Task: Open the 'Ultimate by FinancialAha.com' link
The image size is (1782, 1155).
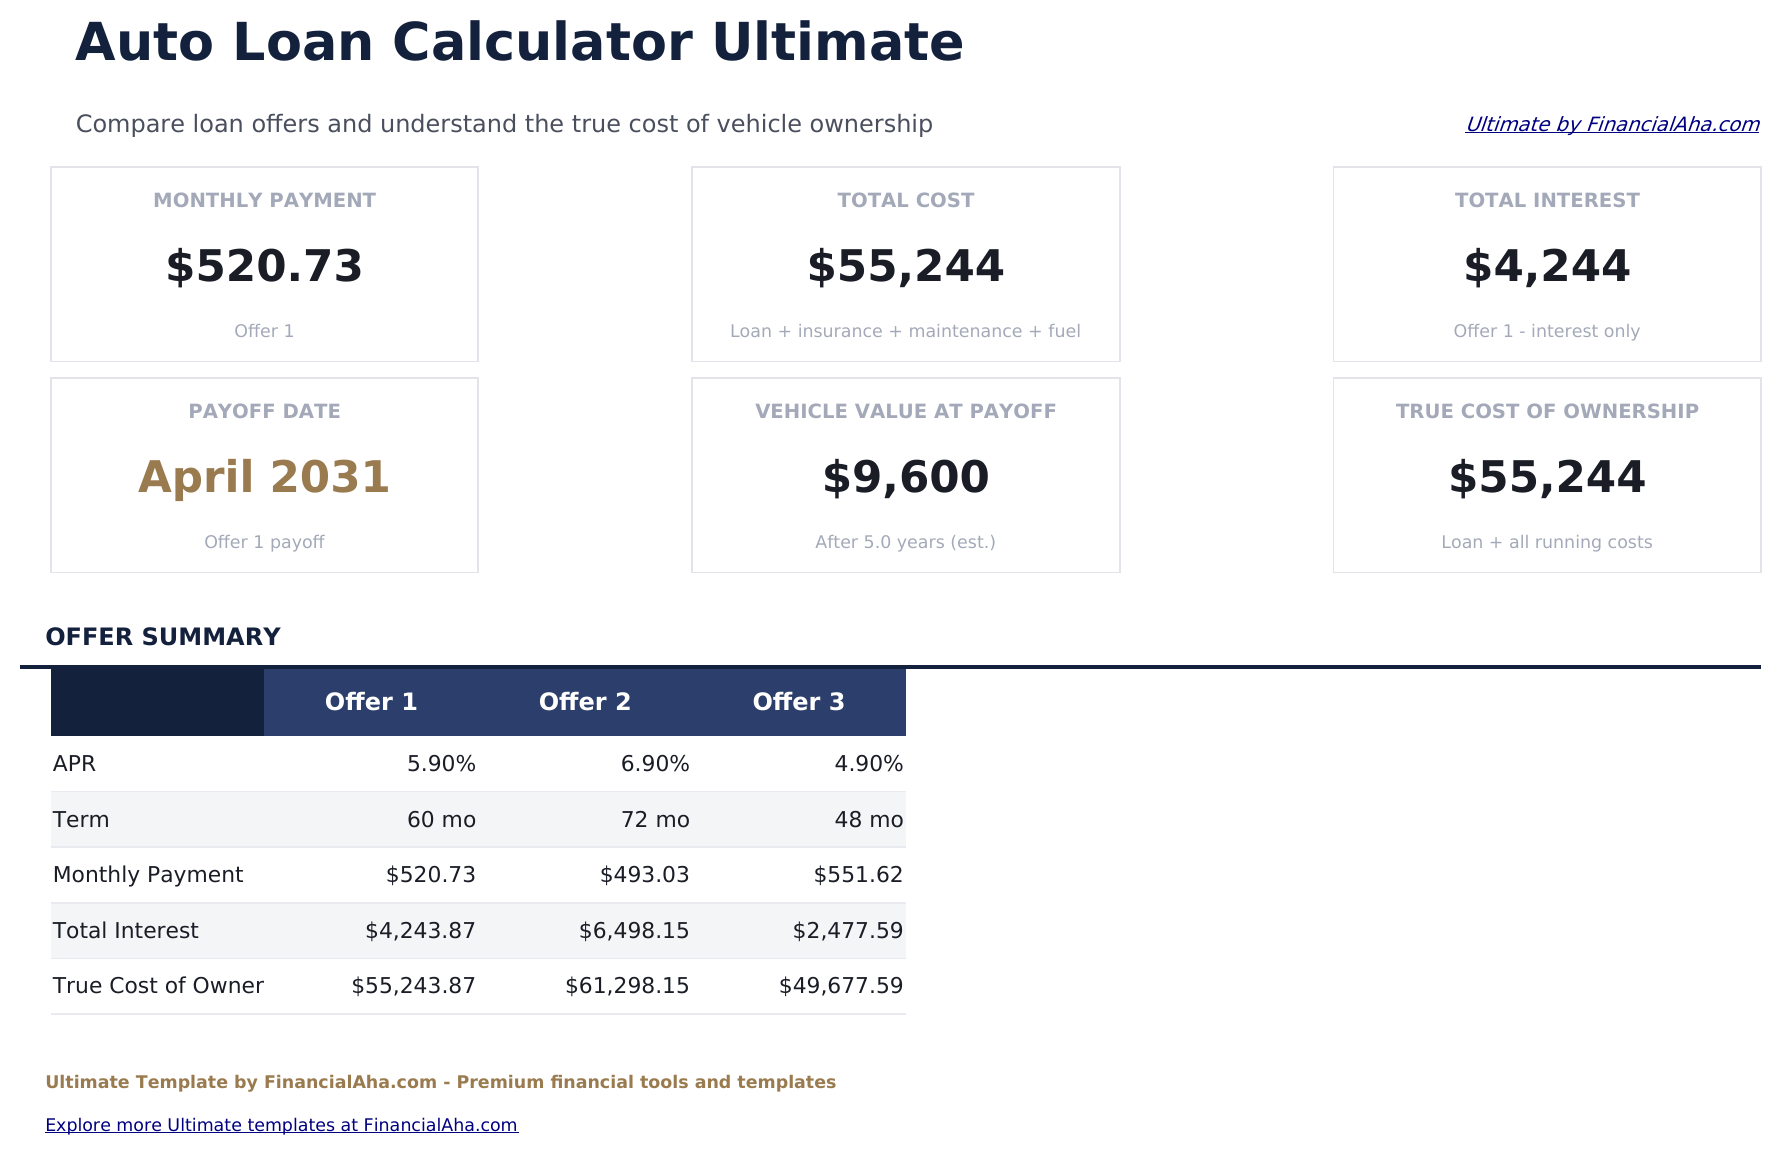Action: tap(1611, 124)
